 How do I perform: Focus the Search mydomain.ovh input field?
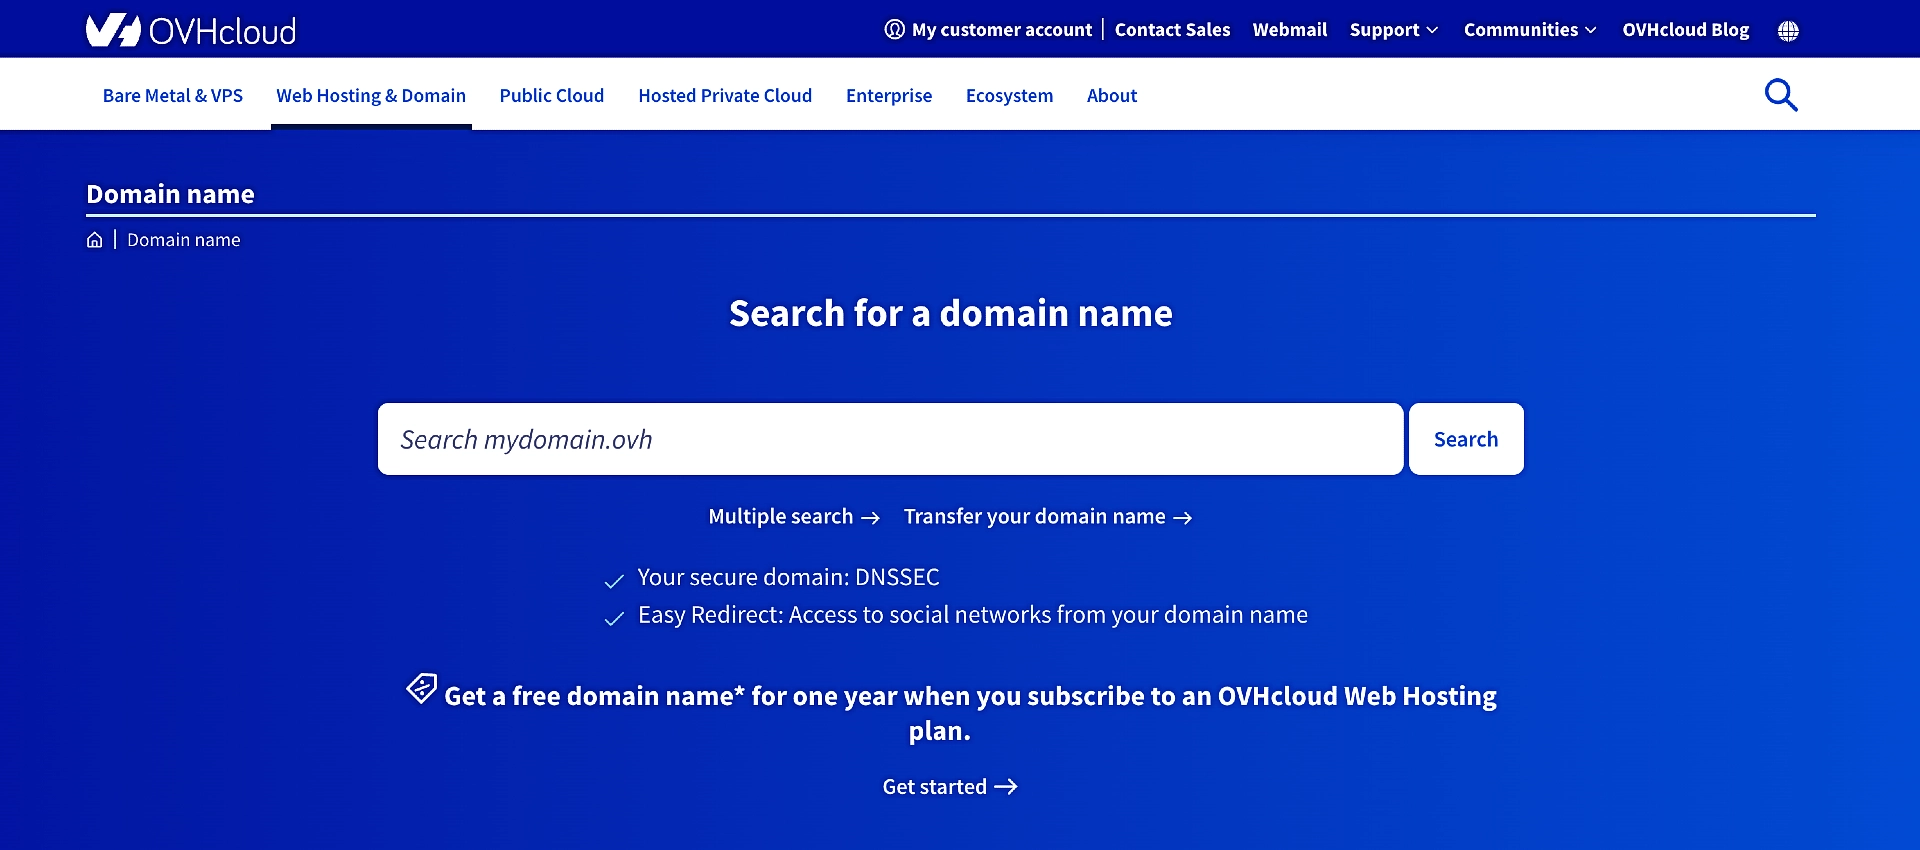click(x=890, y=439)
